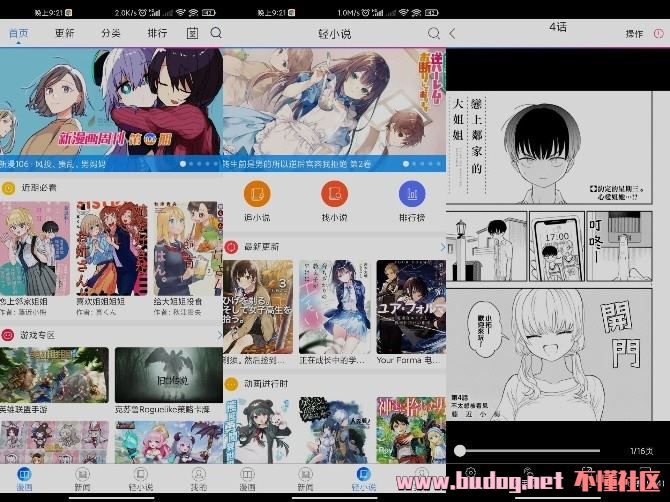Open 剃须。然后捡到 novel cover
This screenshot has width=670, height=502.
pos(258,307)
